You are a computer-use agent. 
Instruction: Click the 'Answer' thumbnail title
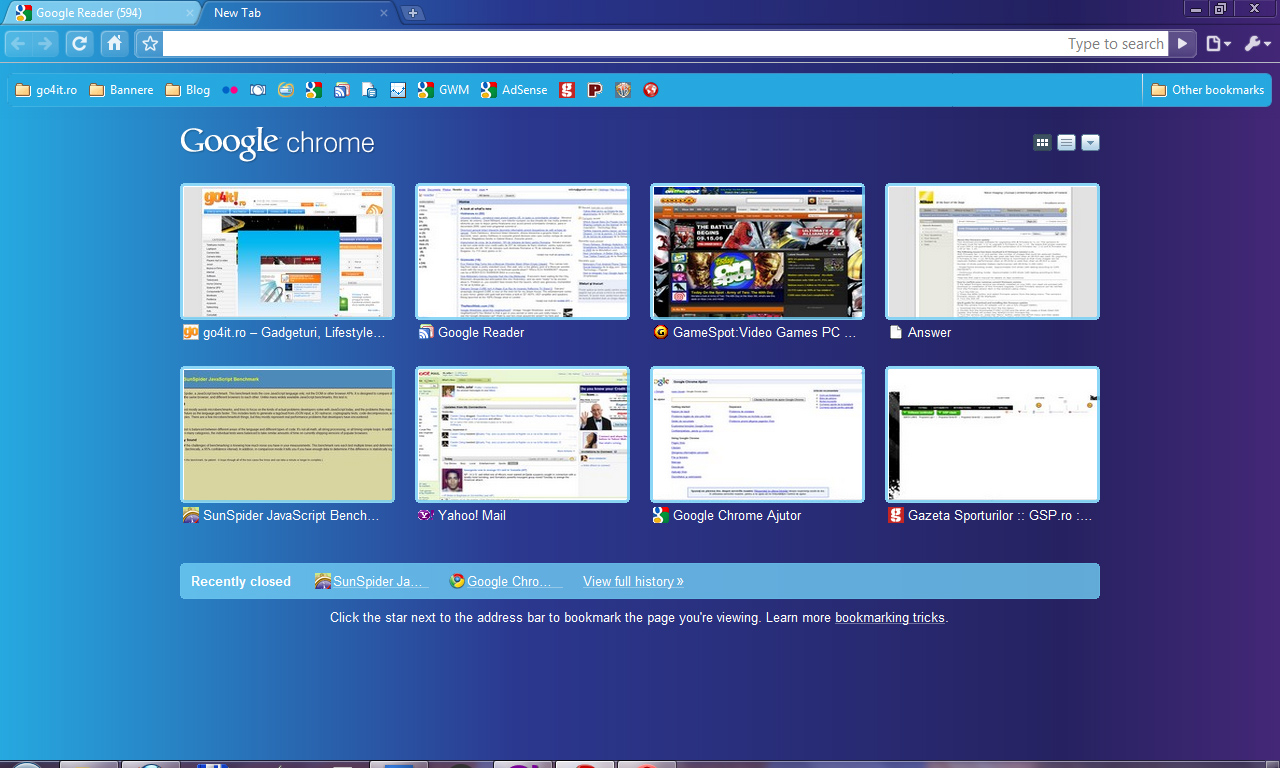click(x=930, y=332)
